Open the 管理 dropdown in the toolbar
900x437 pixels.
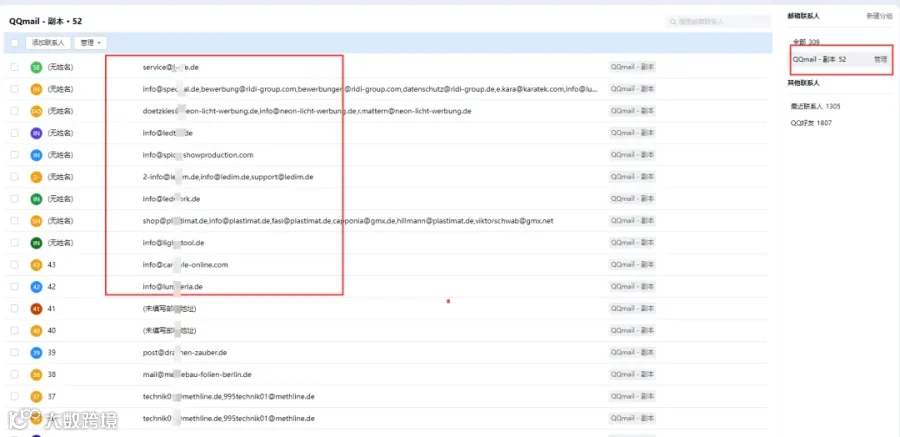(90, 42)
